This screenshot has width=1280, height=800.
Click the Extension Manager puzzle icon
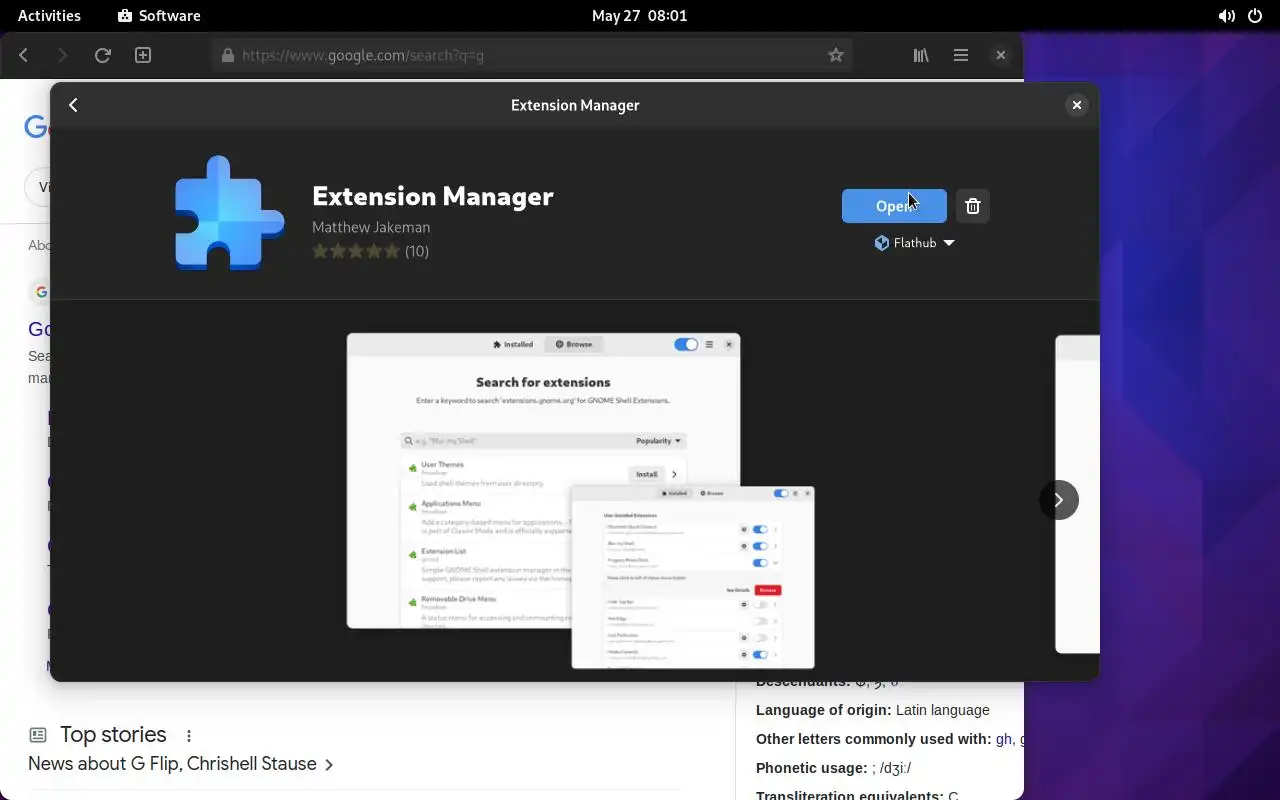[x=229, y=213]
